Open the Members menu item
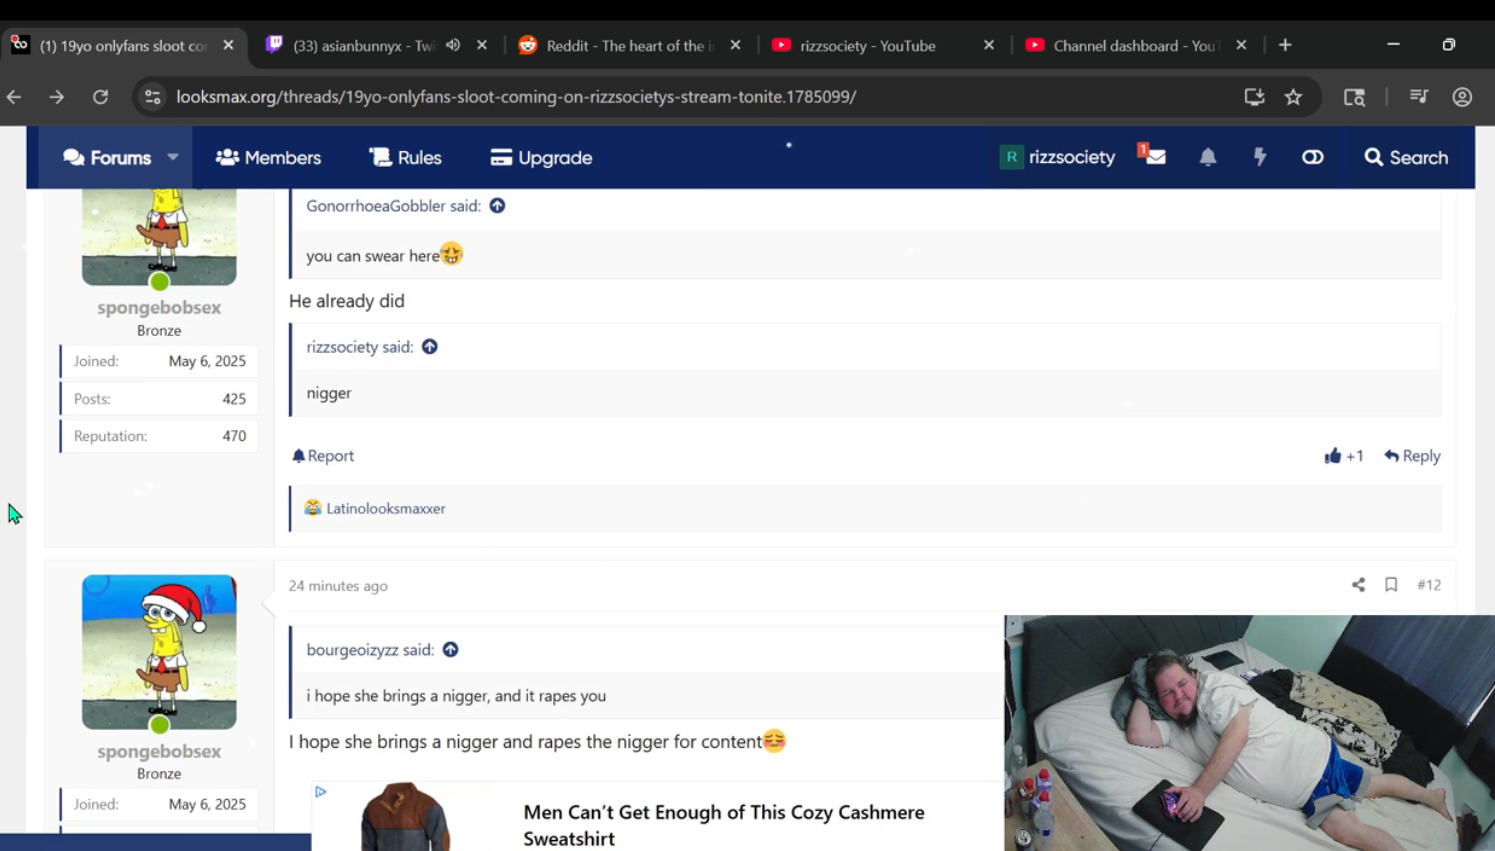 coord(268,157)
